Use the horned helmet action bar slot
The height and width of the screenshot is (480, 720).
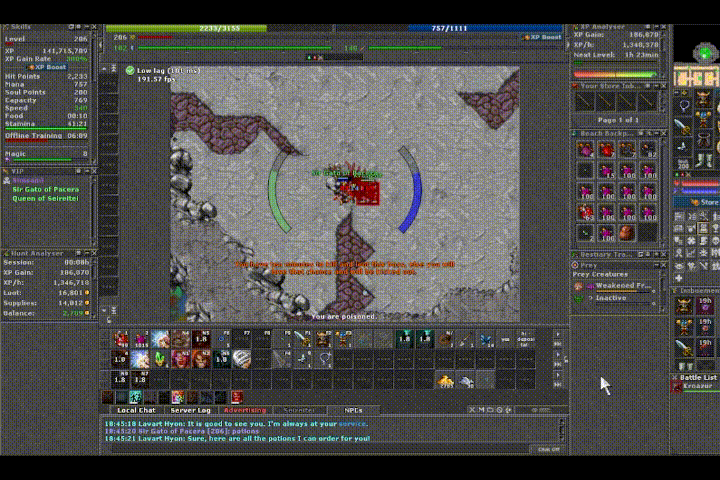pyautogui.click(x=323, y=339)
